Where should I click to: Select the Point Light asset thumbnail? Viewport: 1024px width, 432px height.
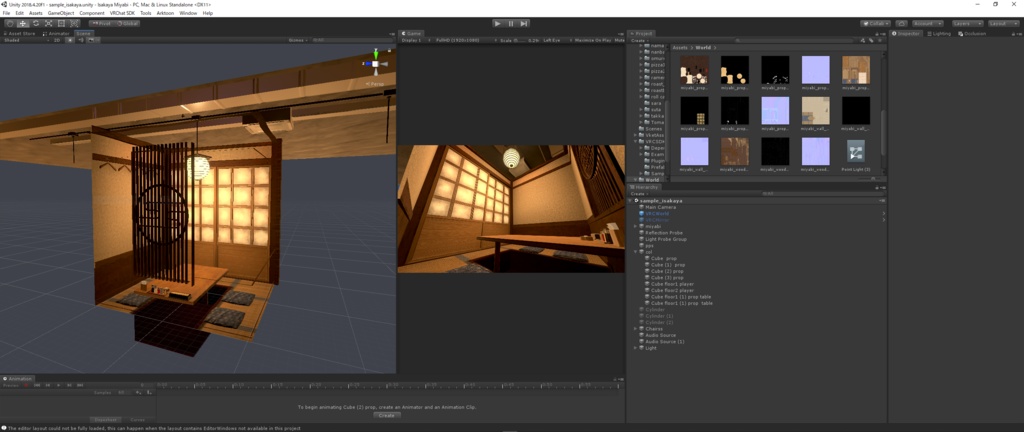click(x=855, y=152)
